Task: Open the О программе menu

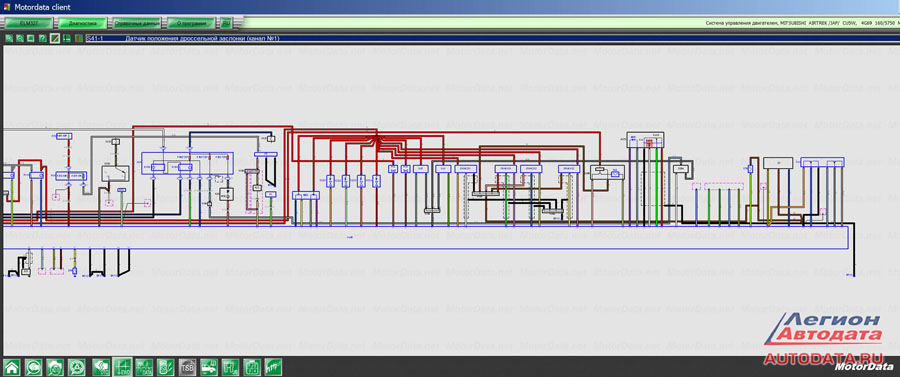Action: coord(191,23)
